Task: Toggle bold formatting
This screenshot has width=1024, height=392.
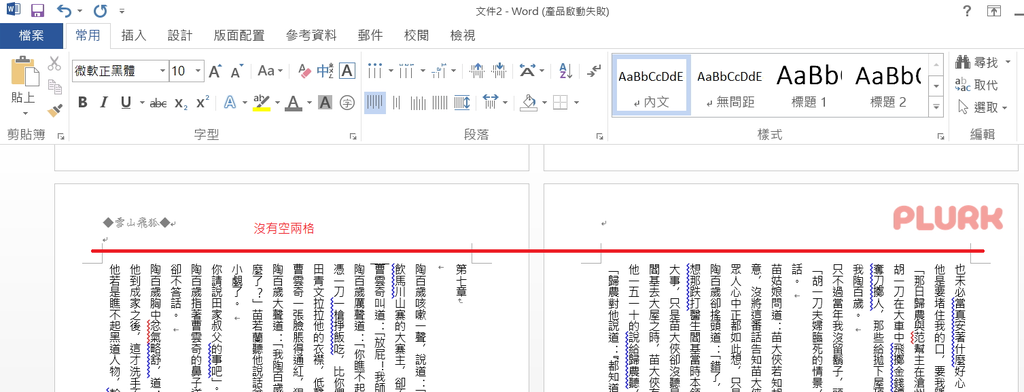Action: (x=82, y=103)
